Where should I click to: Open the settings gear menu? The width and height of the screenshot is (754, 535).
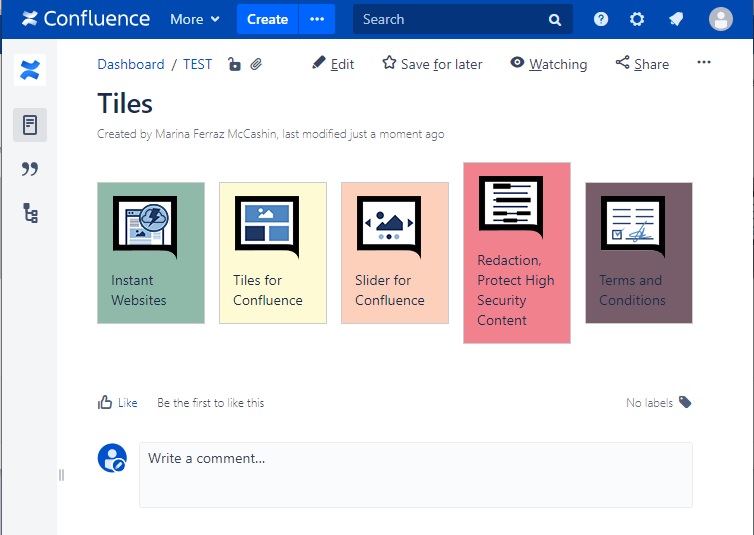tap(637, 19)
